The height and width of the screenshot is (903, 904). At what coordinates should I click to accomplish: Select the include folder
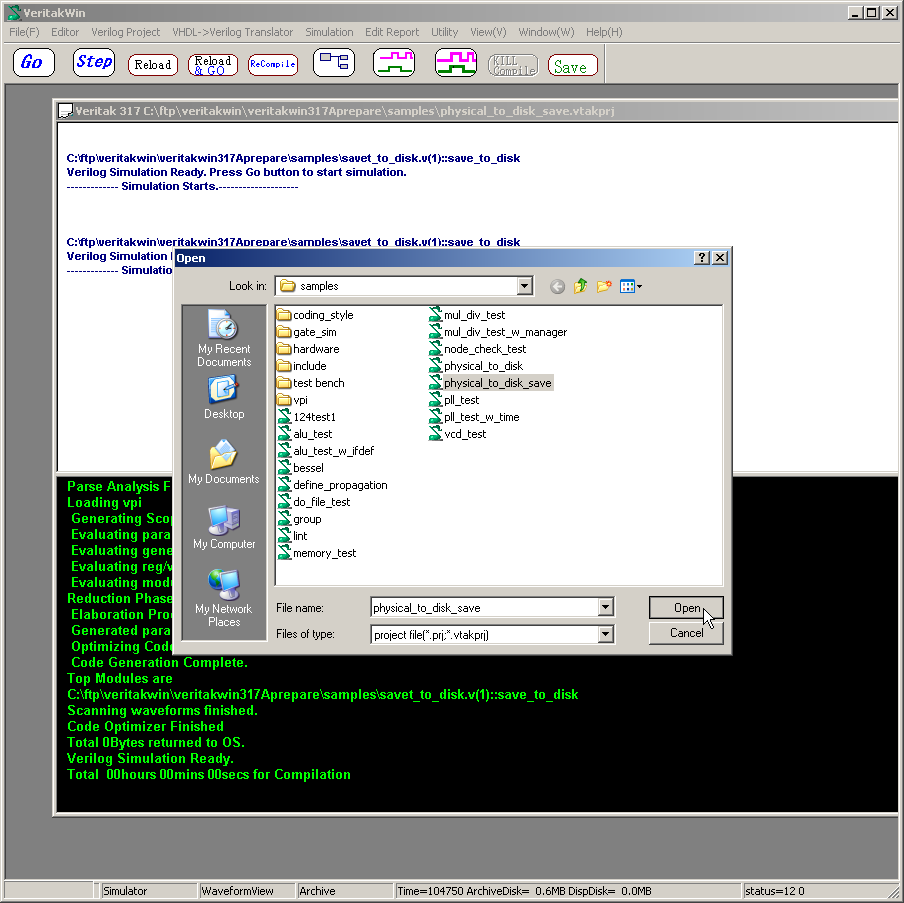302,366
